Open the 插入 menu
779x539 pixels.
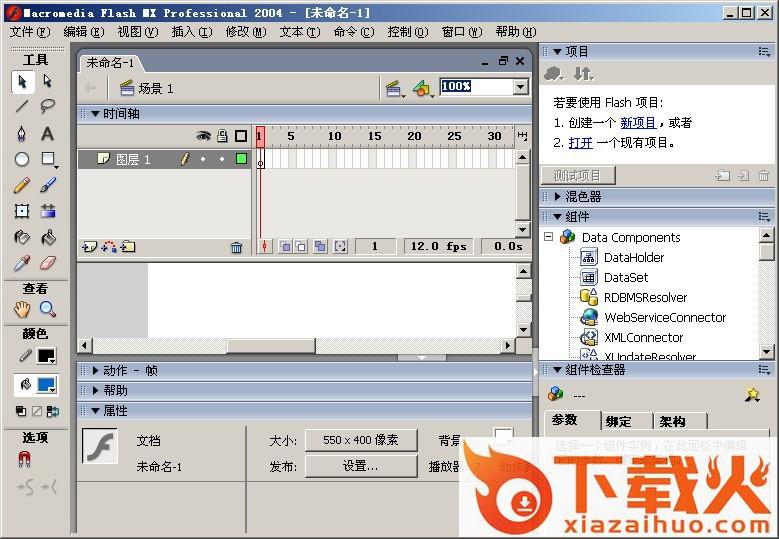click(192, 32)
